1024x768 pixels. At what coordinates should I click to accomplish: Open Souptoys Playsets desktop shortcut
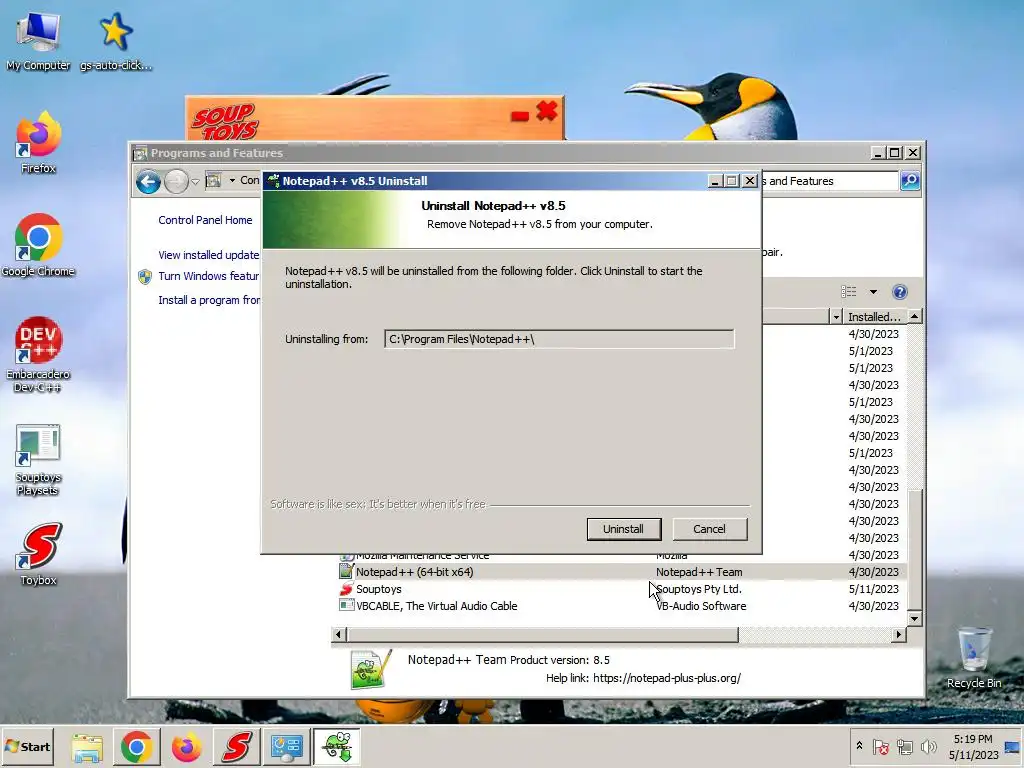38,460
